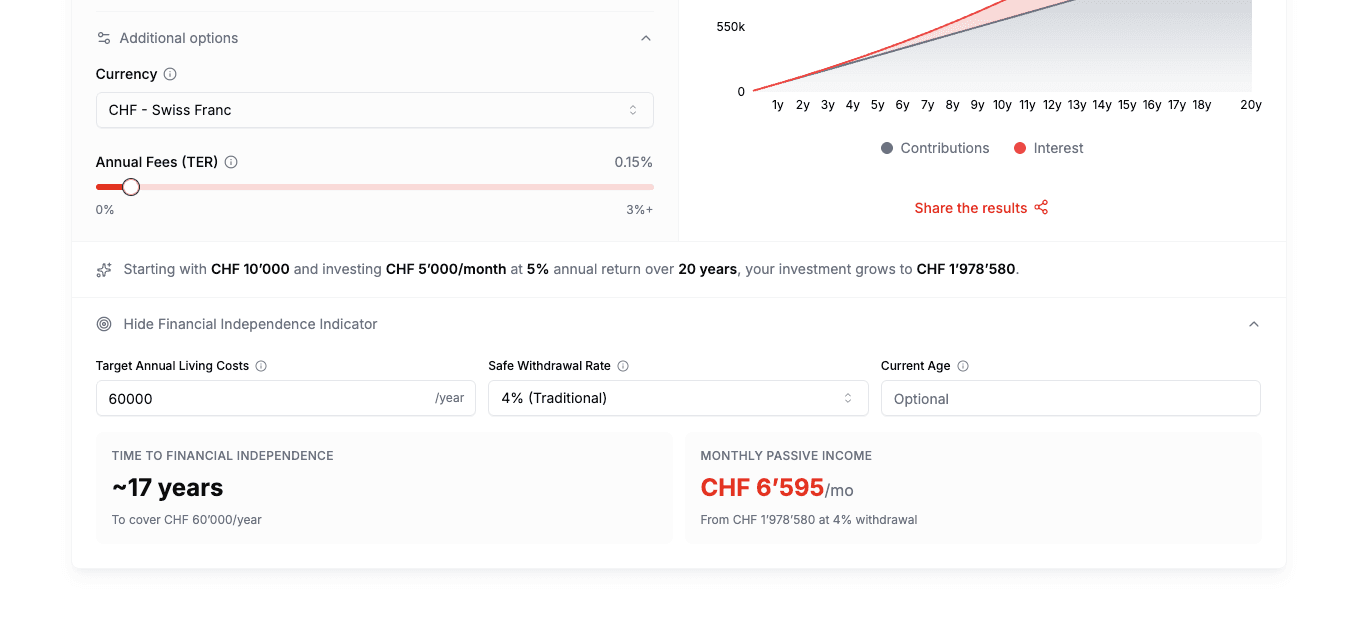Click the growth summary sparkle icon
Viewport: 1356px width, 618px height.
tap(103, 269)
